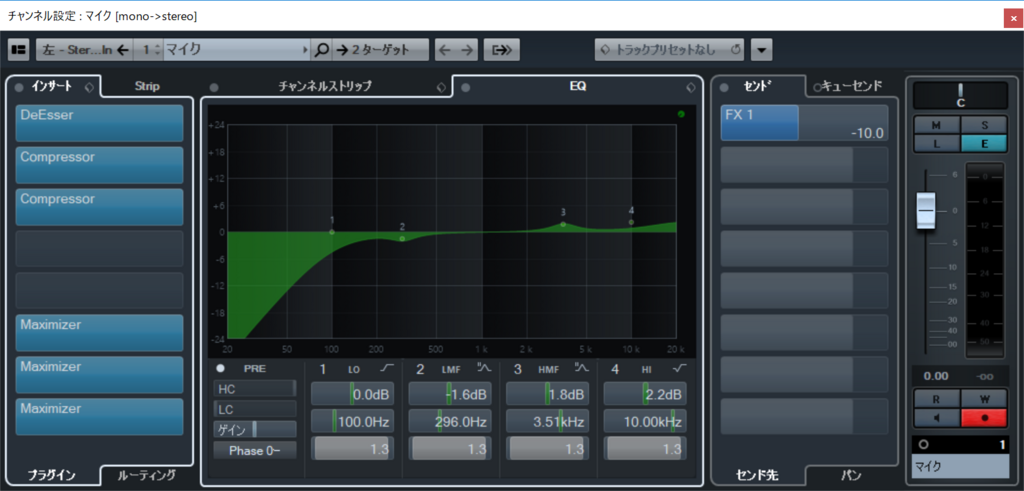
Task: Click the LC low-cut filter field
Action: (x=255, y=409)
